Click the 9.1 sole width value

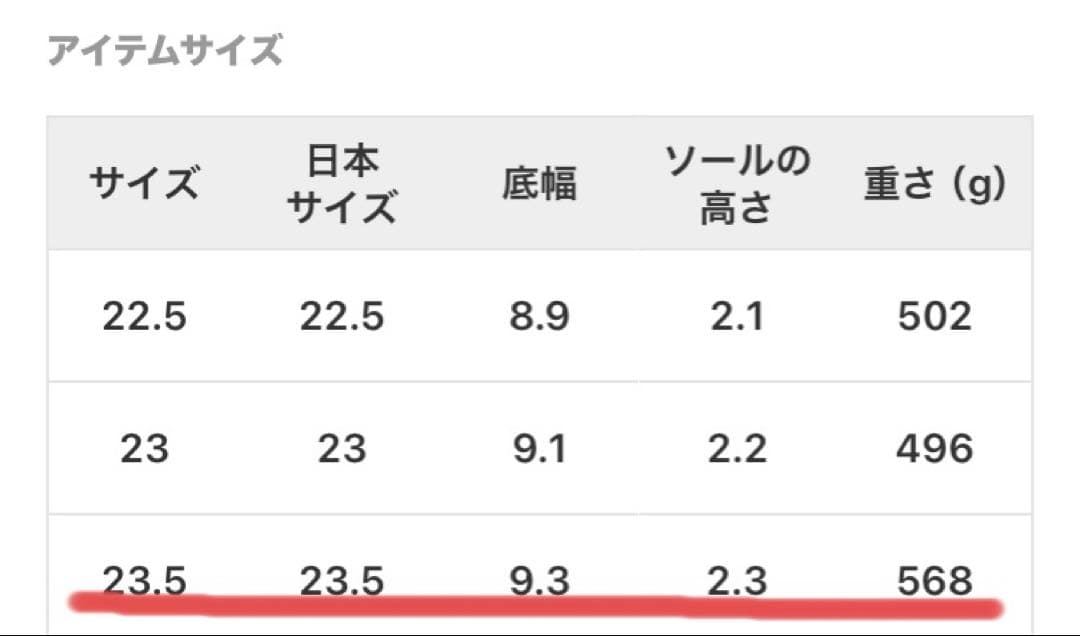click(x=539, y=448)
